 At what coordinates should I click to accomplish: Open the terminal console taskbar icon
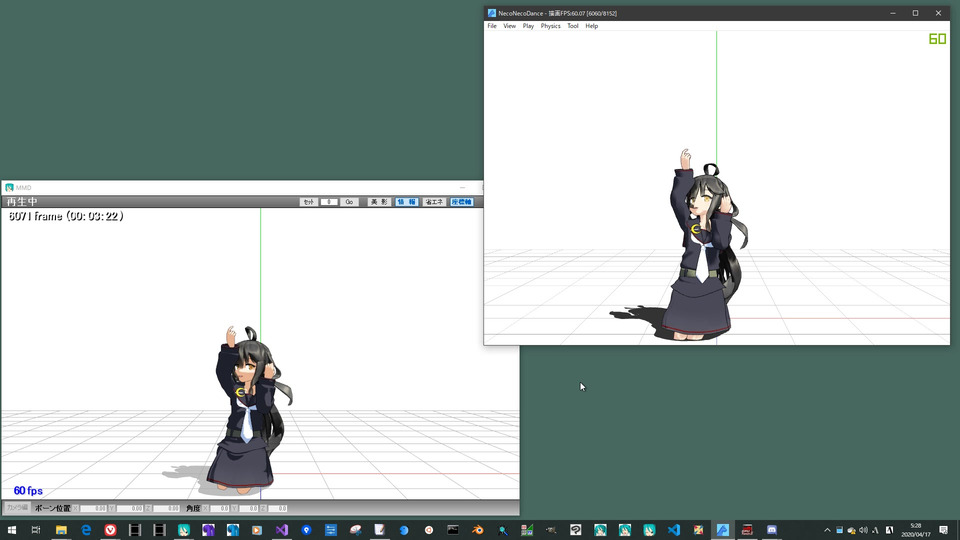pos(453,530)
